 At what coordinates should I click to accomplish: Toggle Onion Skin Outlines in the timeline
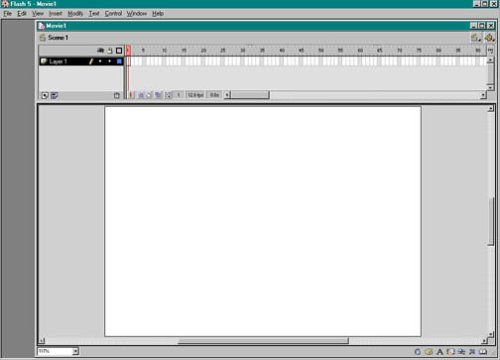click(x=149, y=95)
